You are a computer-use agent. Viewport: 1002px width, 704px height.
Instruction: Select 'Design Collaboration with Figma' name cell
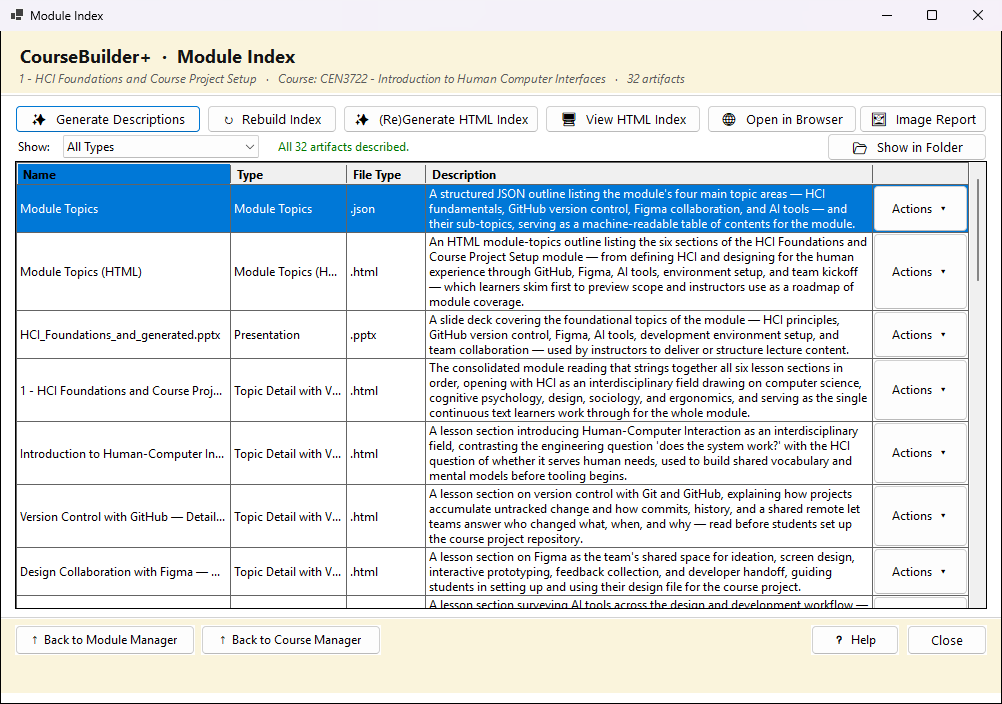(x=123, y=572)
